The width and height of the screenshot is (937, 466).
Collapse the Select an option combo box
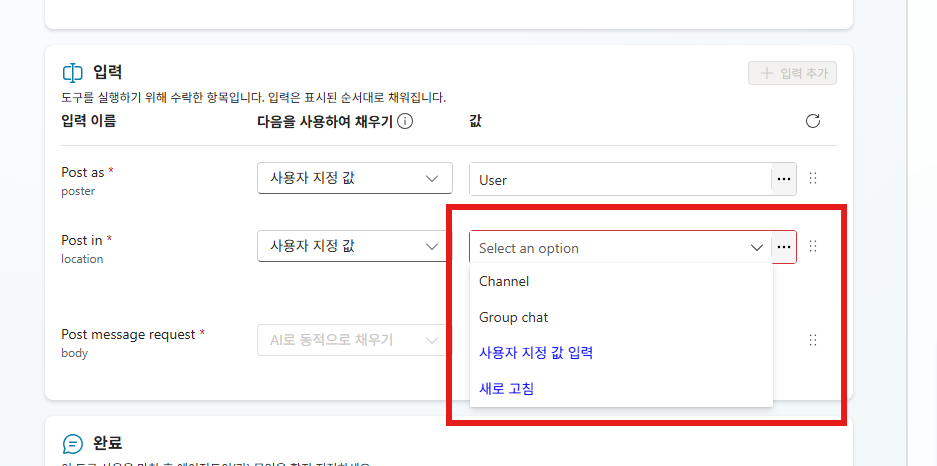757,247
